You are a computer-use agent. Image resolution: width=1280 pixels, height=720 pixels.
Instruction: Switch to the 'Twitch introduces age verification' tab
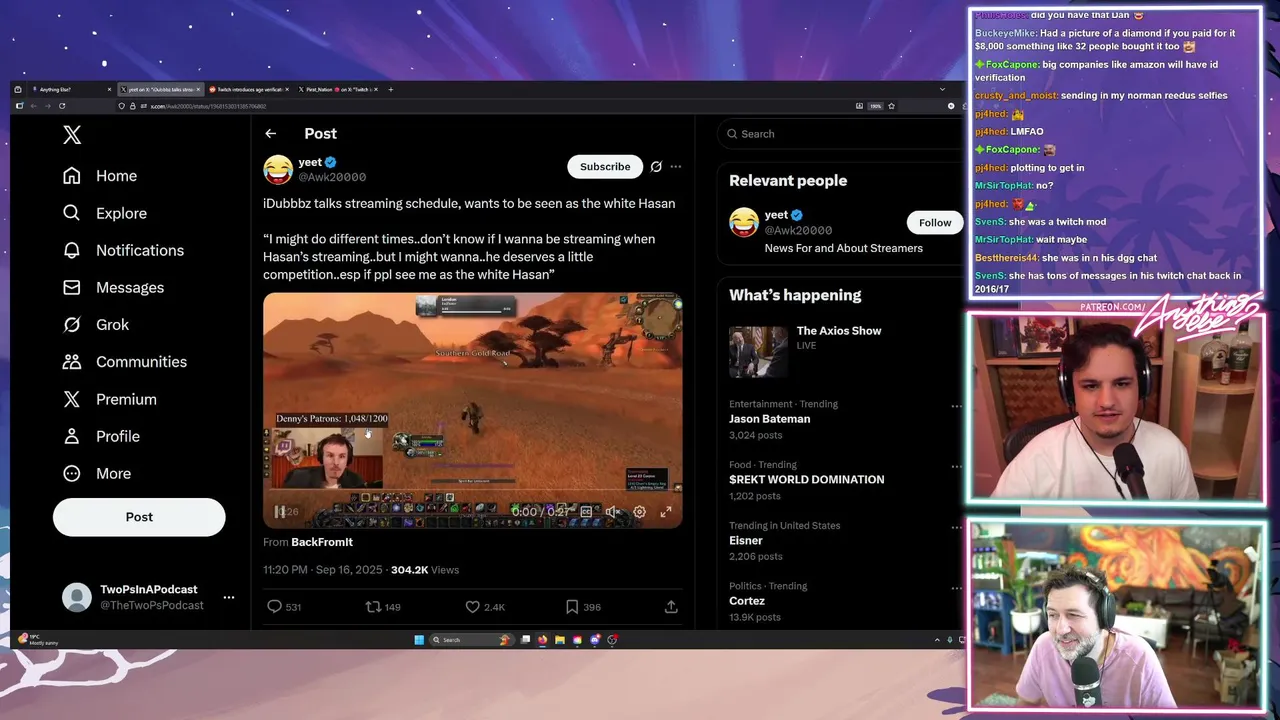click(248, 89)
